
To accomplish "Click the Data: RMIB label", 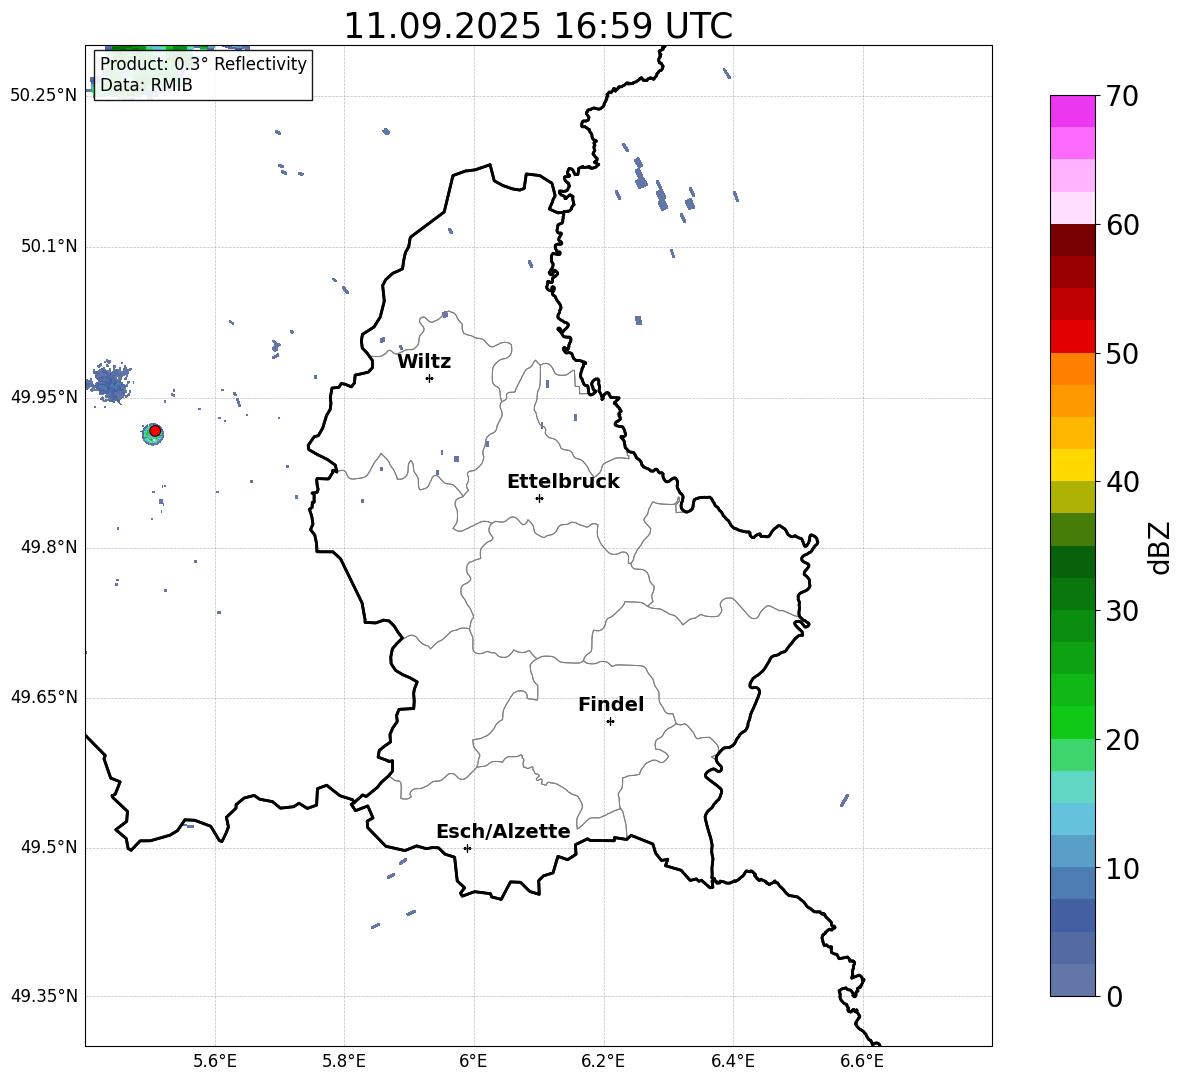I will (x=146, y=85).
